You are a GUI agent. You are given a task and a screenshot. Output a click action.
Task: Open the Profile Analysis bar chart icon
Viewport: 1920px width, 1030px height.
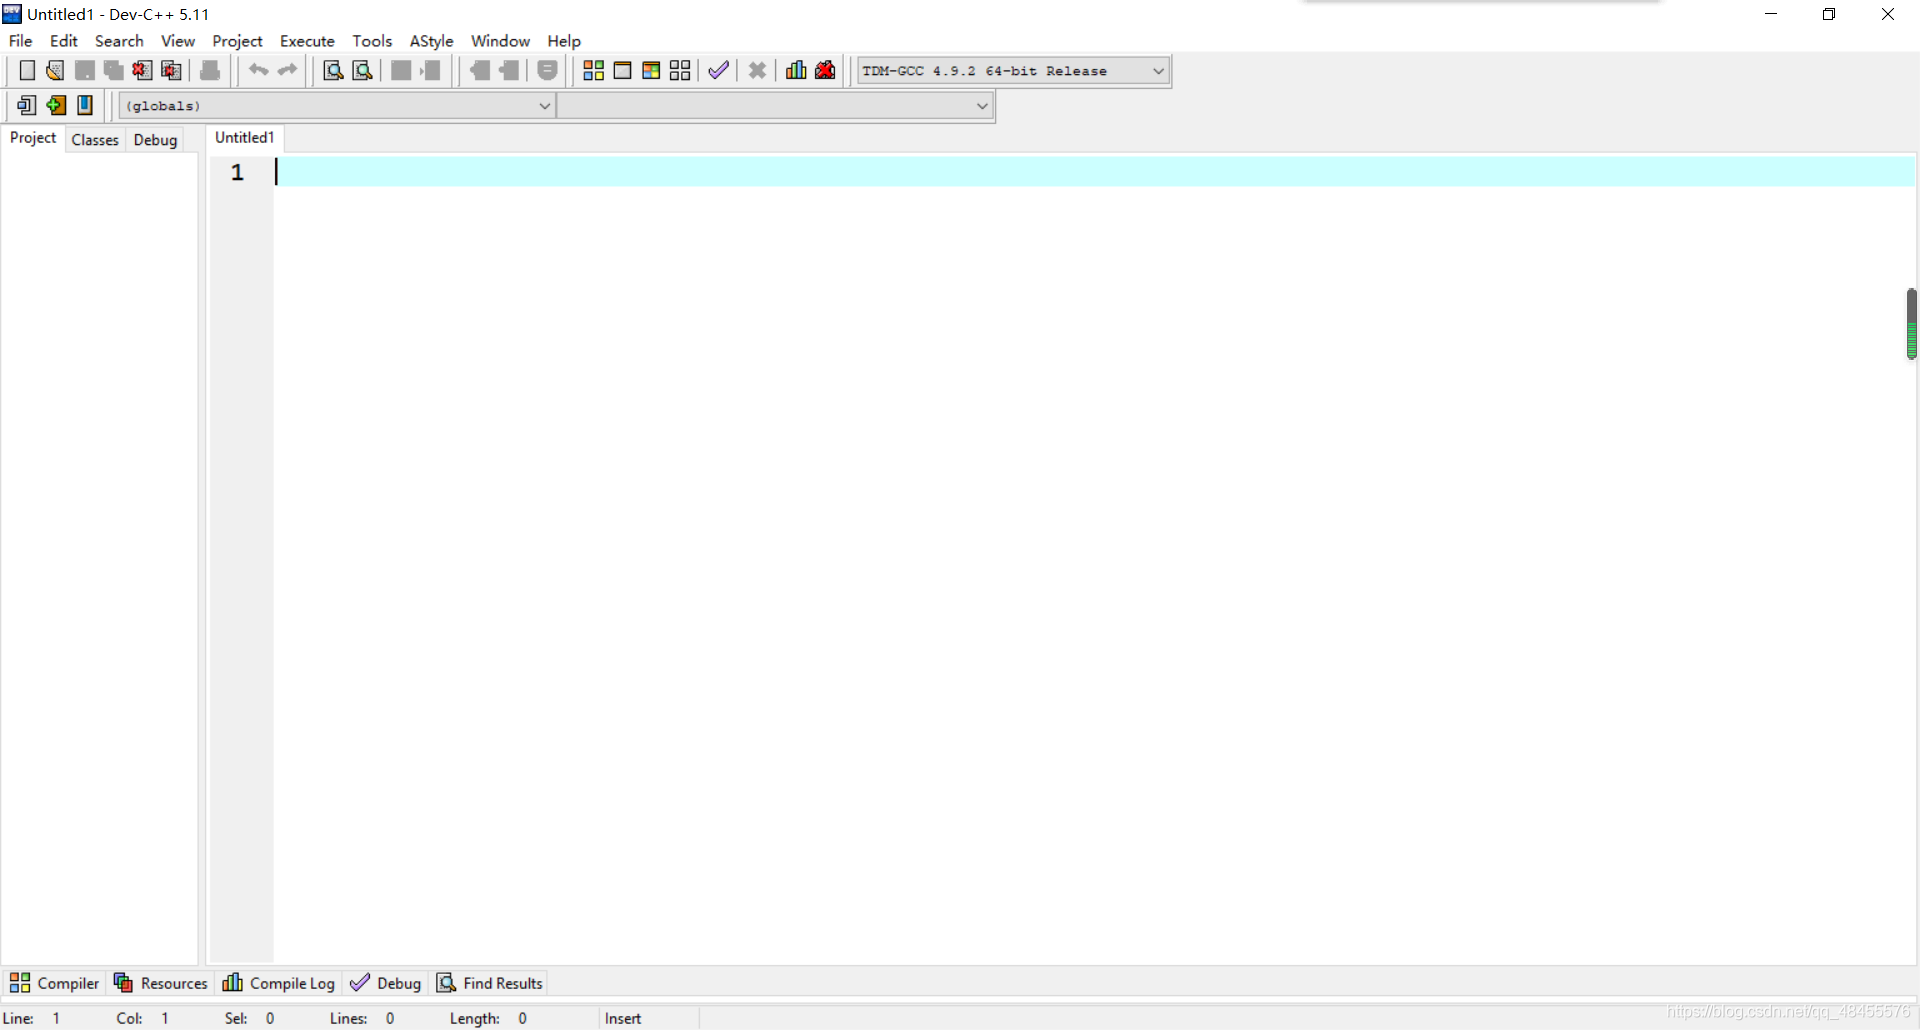[x=796, y=70]
